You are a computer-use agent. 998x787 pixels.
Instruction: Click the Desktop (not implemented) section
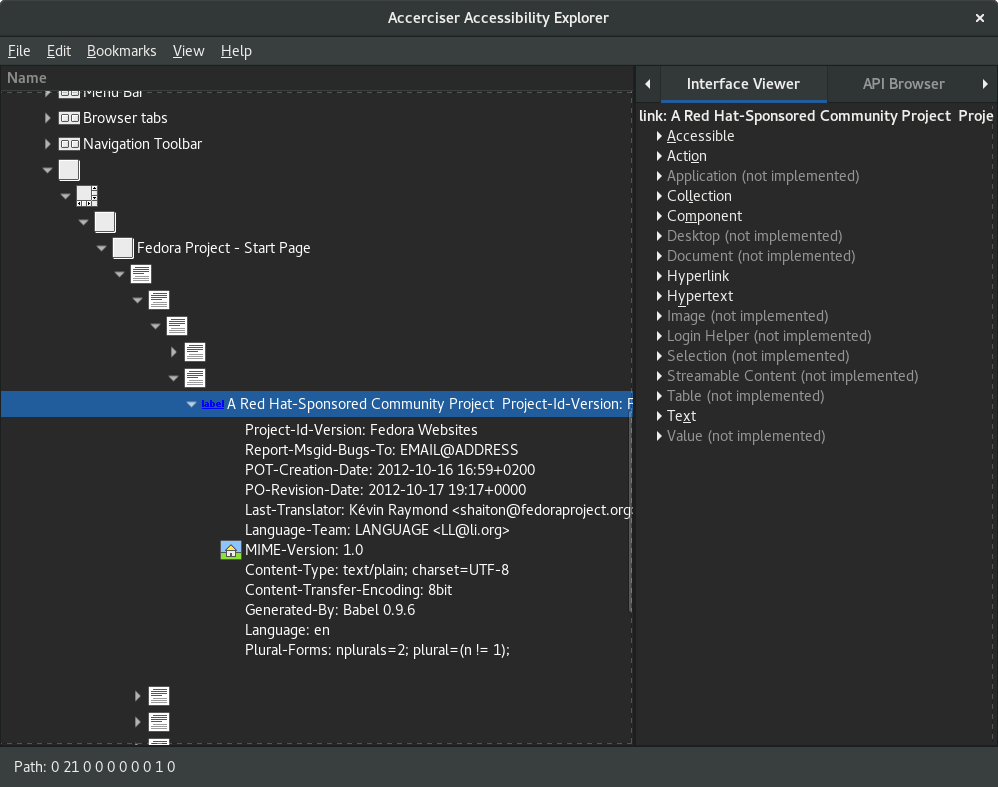coord(754,236)
